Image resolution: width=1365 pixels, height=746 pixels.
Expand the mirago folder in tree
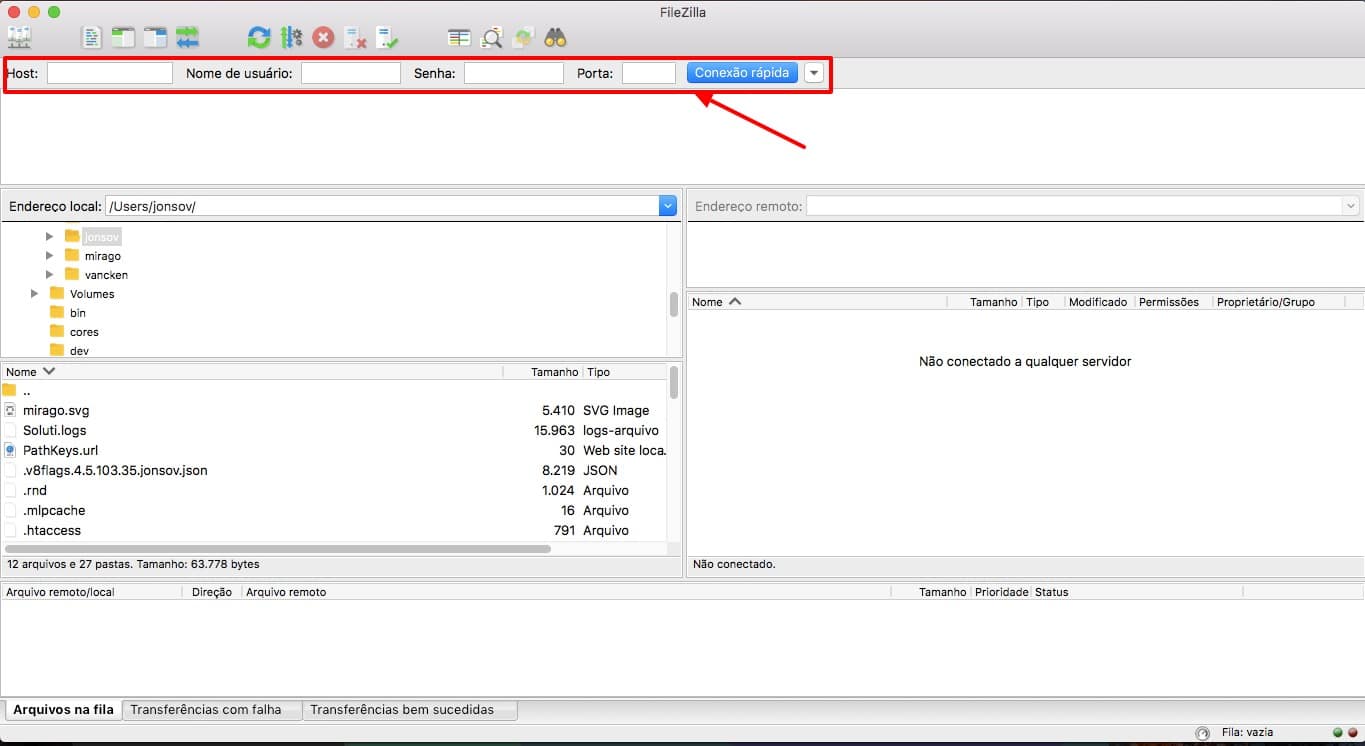49,256
